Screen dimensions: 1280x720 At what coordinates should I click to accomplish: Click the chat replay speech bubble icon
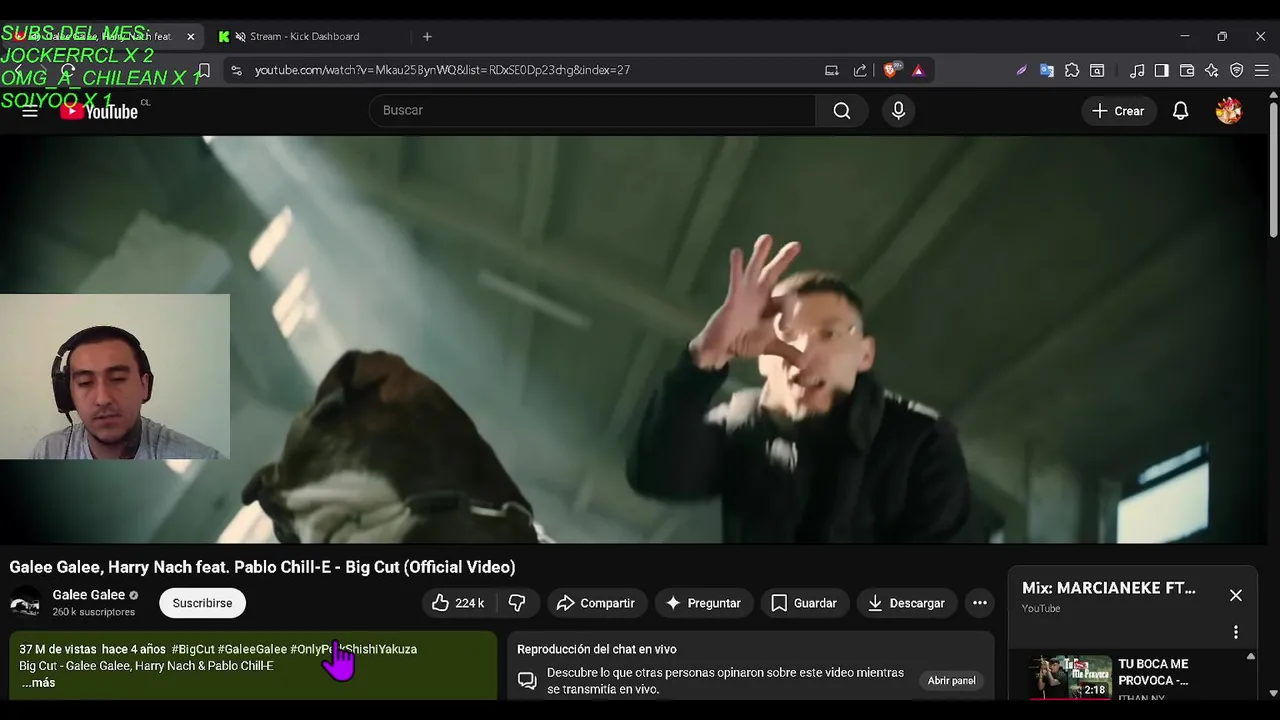tap(527, 681)
